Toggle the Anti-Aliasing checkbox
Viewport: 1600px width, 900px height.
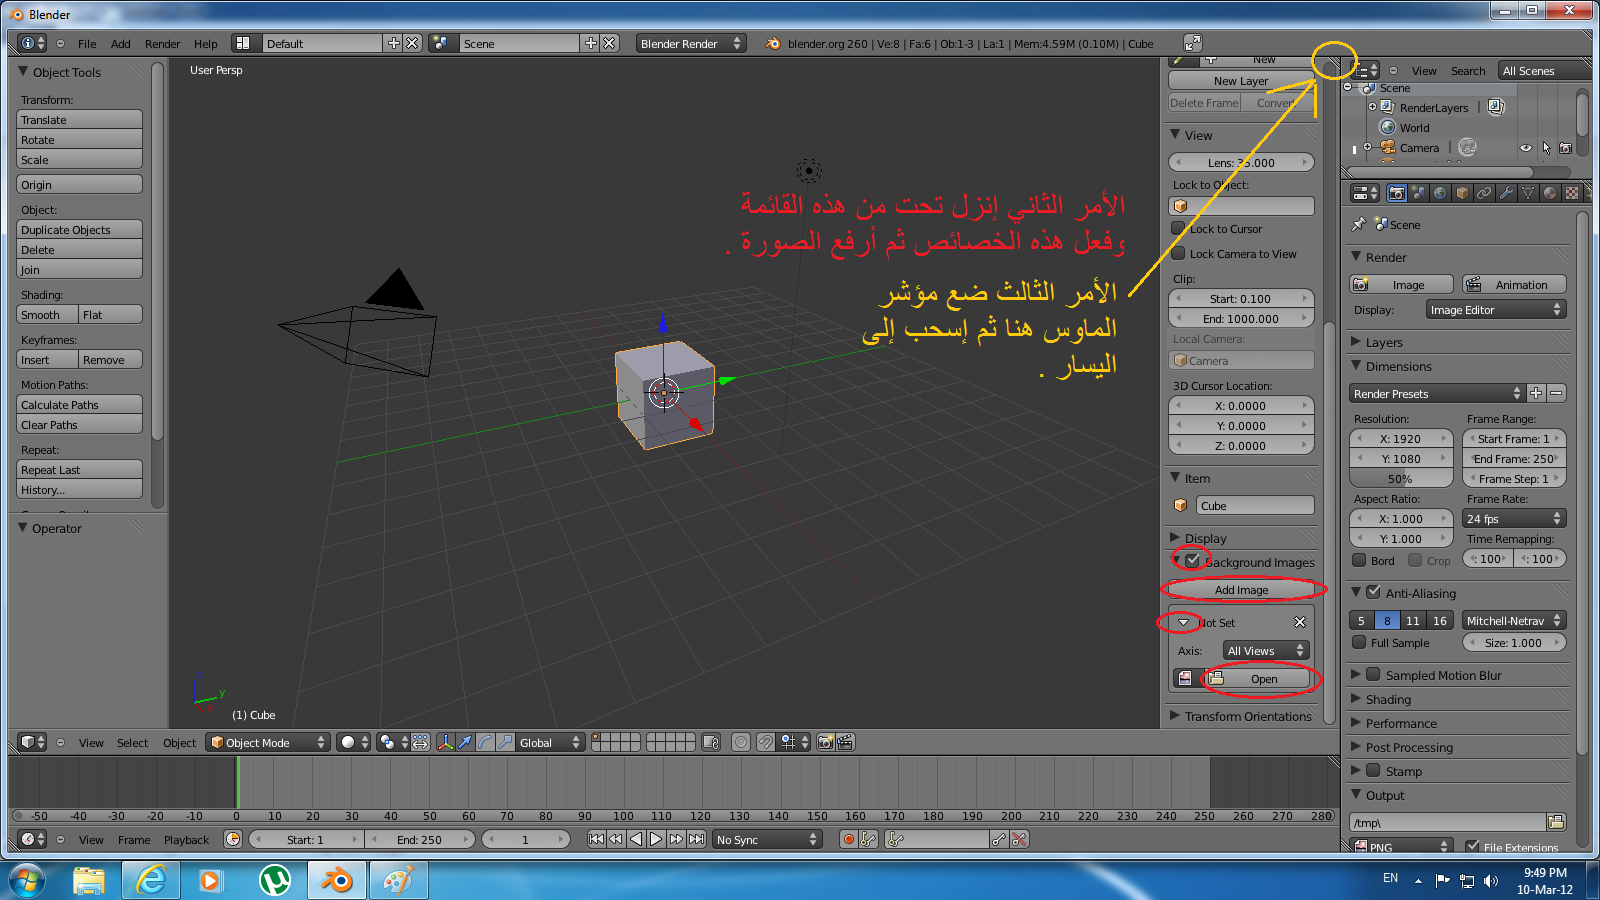coord(1374,592)
